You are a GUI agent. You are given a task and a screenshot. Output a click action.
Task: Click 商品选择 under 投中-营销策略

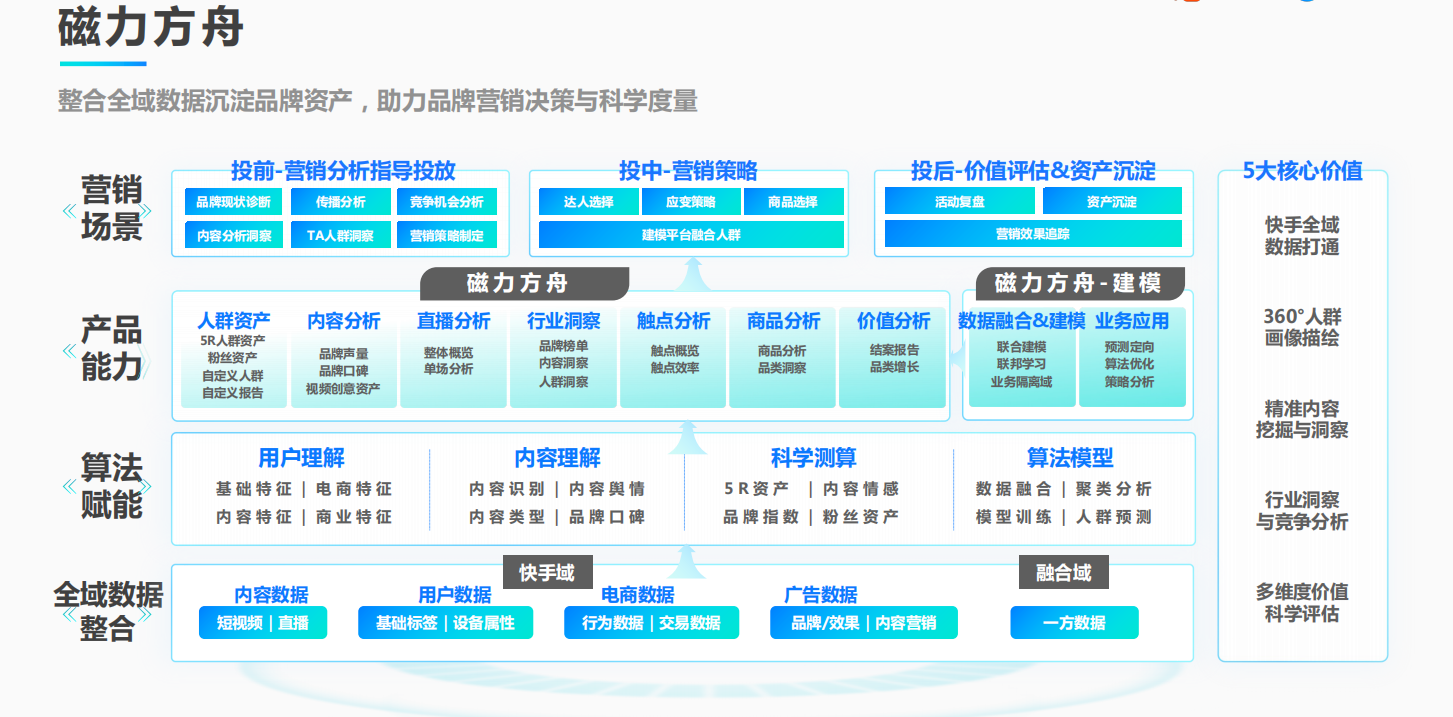(794, 201)
